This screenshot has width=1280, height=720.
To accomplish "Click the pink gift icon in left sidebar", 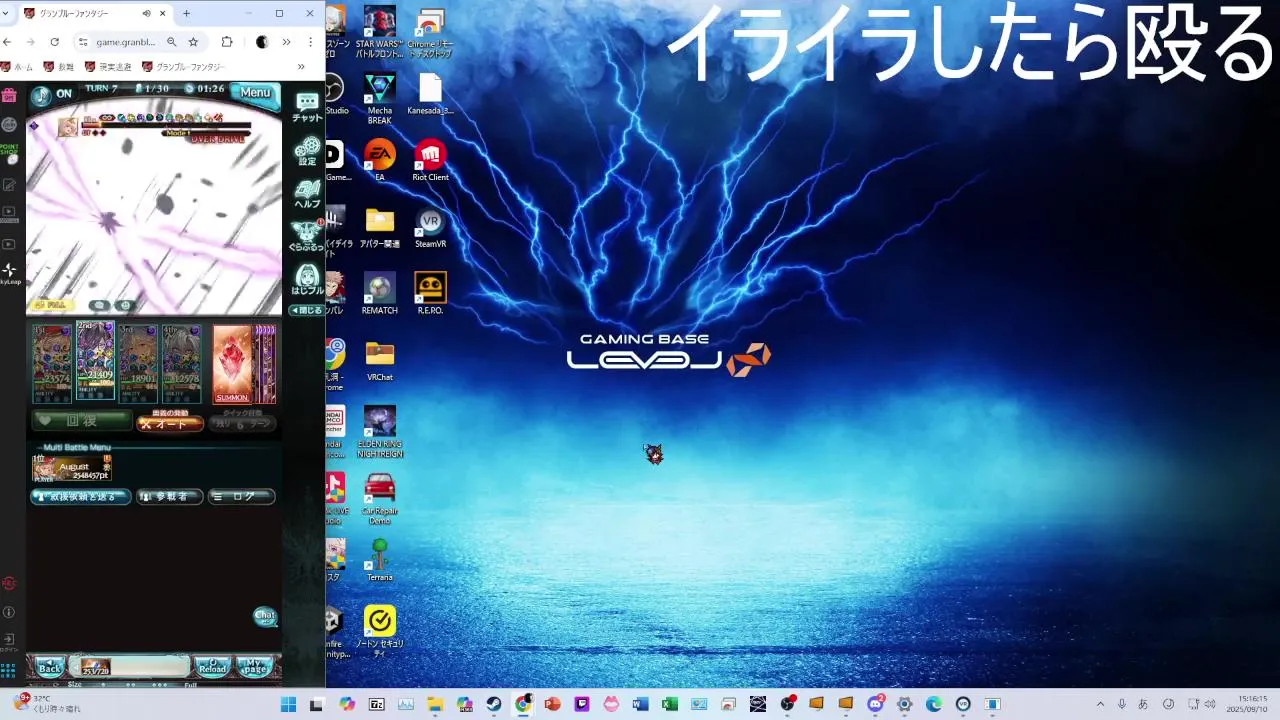I will pos(9,96).
